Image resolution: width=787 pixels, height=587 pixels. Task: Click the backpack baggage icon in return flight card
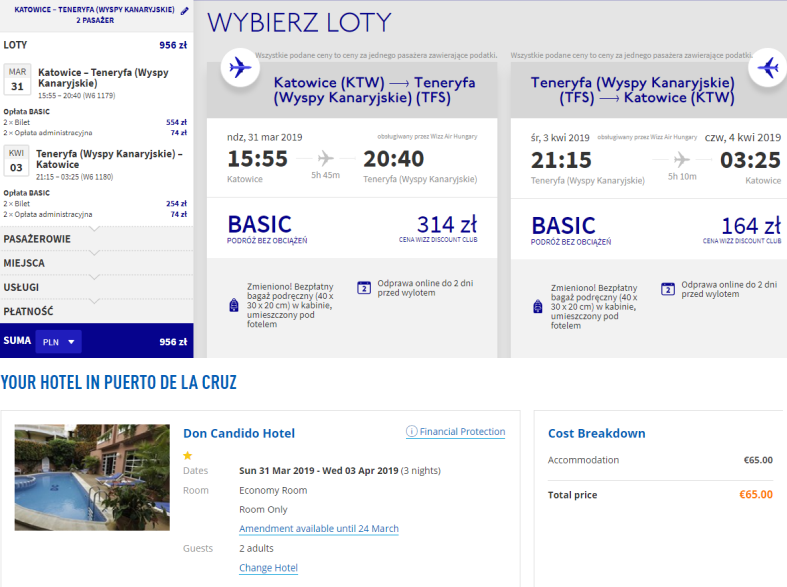[x=538, y=306]
